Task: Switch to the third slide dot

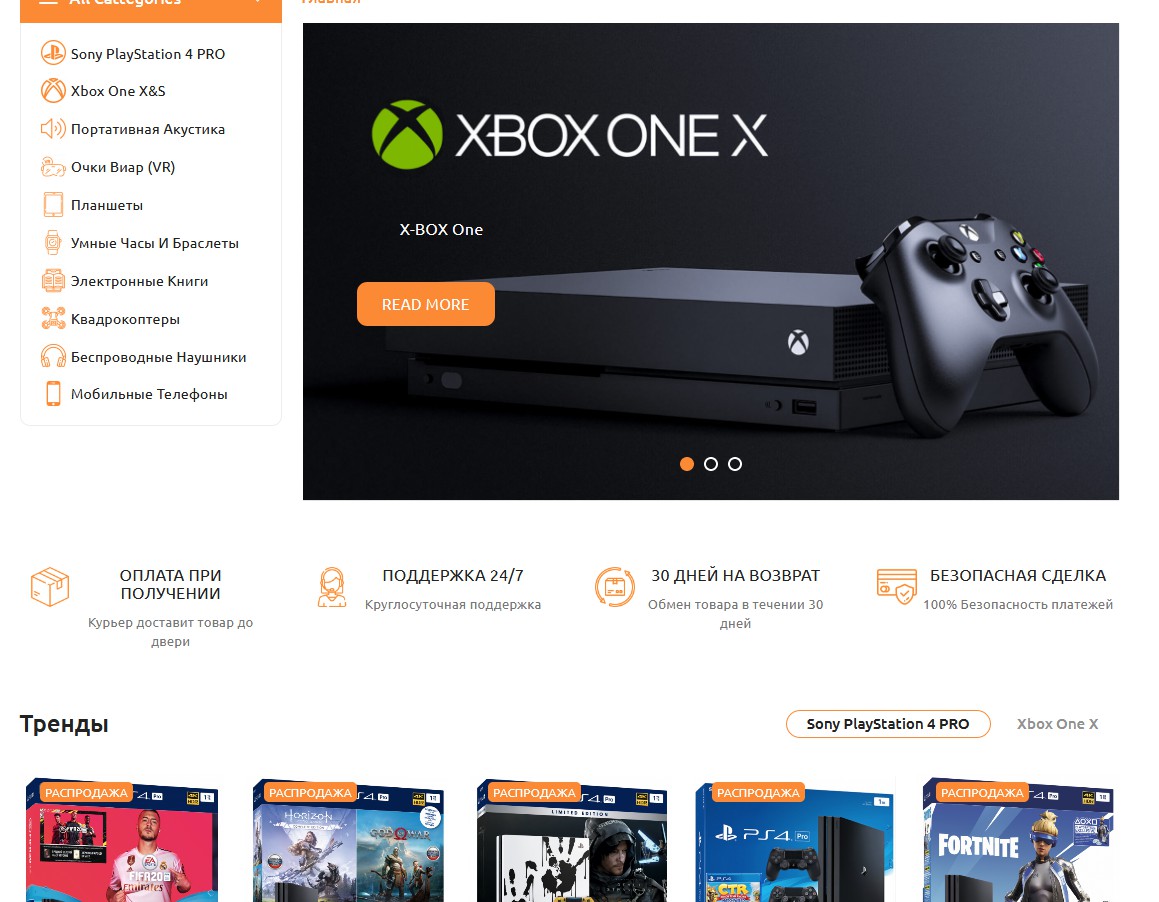Action: pyautogui.click(x=735, y=464)
